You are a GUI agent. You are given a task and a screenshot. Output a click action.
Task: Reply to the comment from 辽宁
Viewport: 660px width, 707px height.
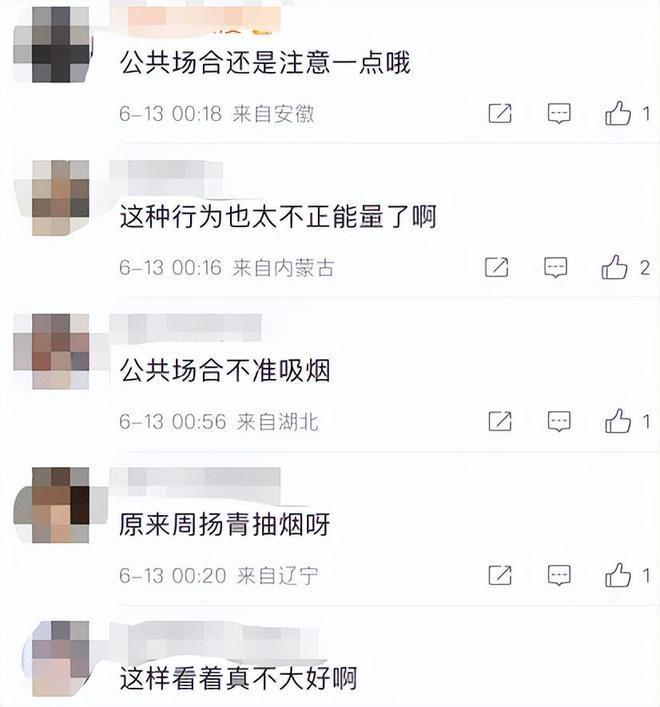click(559, 575)
